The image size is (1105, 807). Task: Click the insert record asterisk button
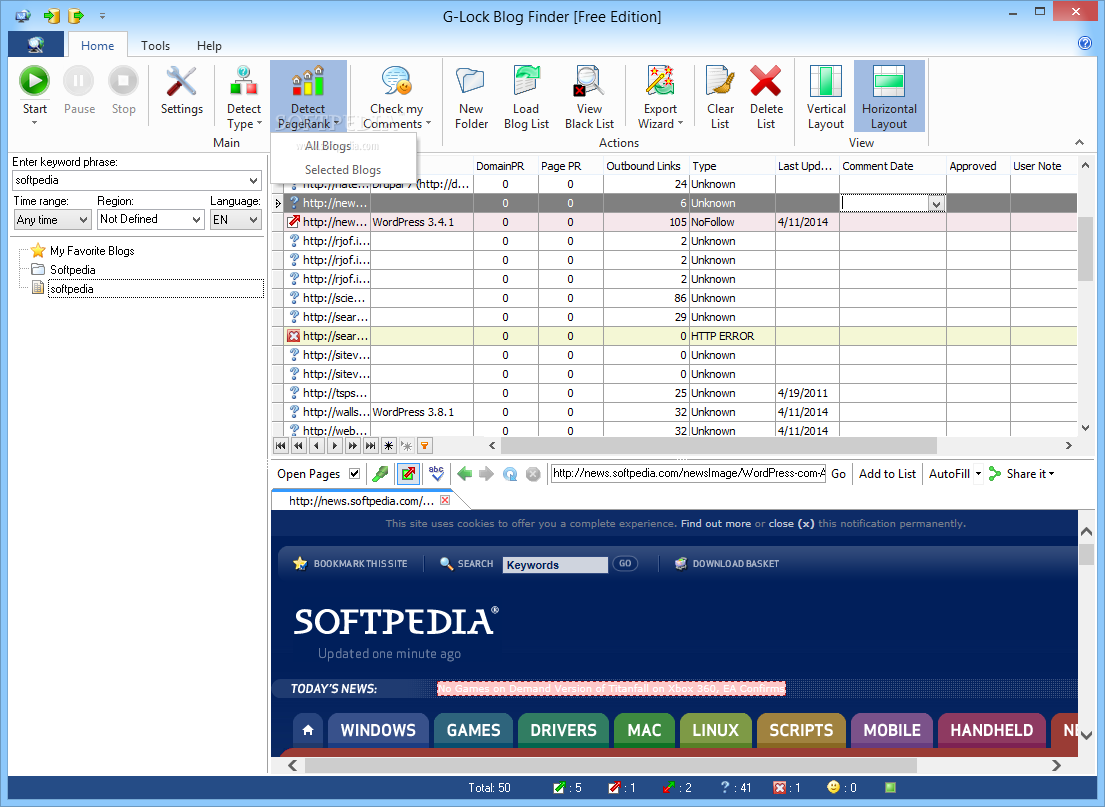pos(389,445)
